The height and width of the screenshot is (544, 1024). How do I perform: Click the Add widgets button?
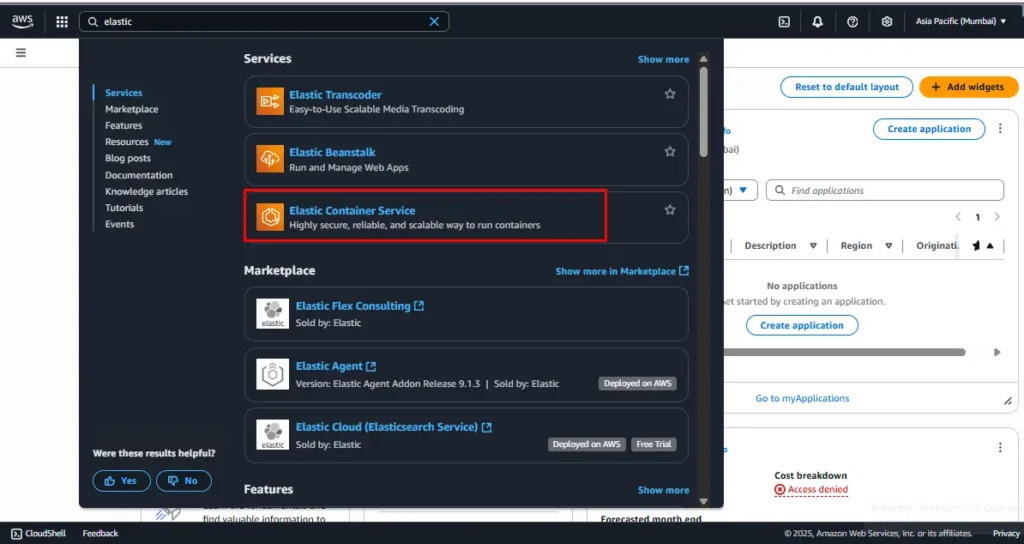tap(968, 87)
